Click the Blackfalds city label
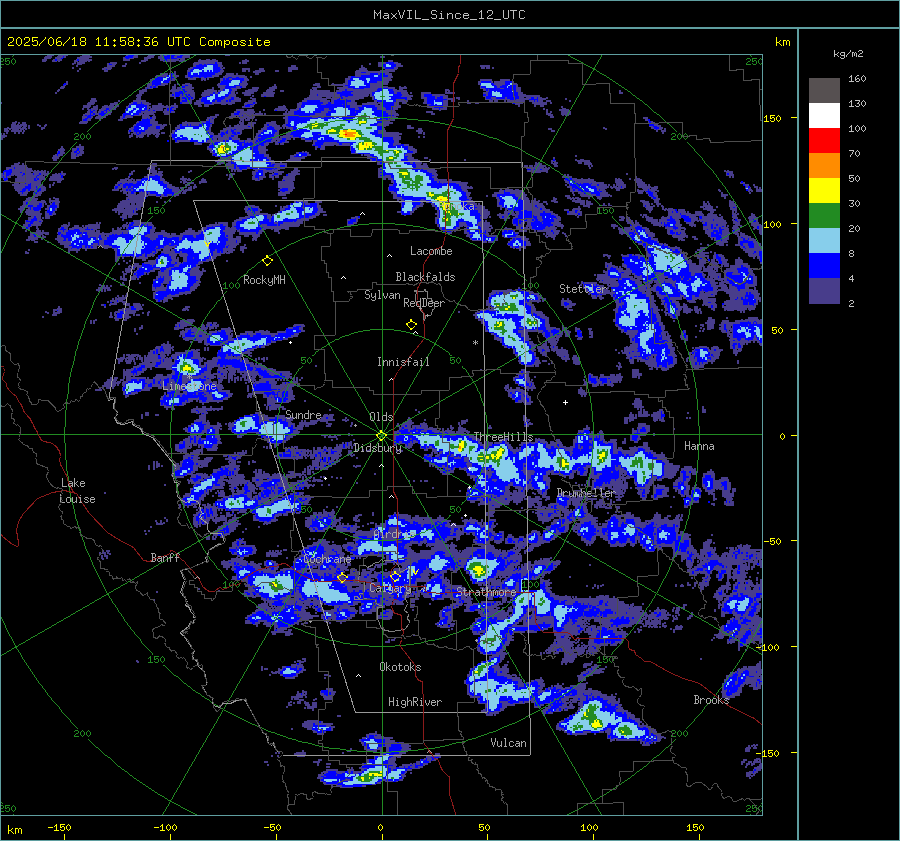Viewport: 900px width, 841px height. tap(425, 277)
